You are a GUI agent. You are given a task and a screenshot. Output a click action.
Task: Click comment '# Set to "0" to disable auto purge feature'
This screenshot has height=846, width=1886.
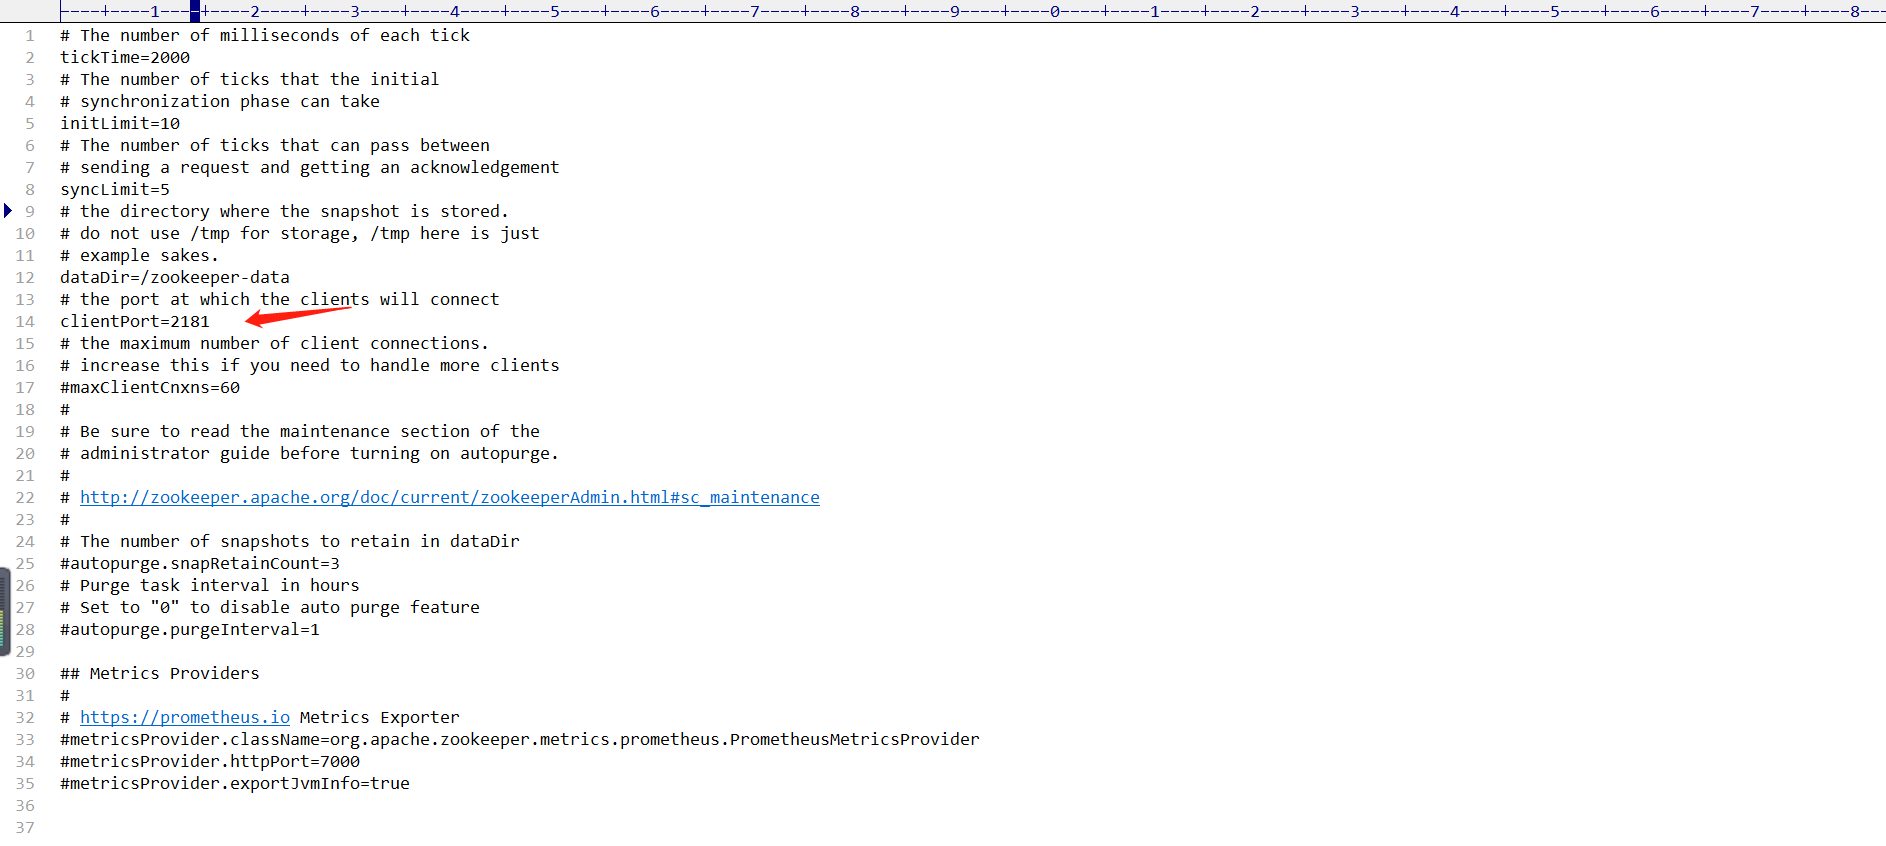270,607
